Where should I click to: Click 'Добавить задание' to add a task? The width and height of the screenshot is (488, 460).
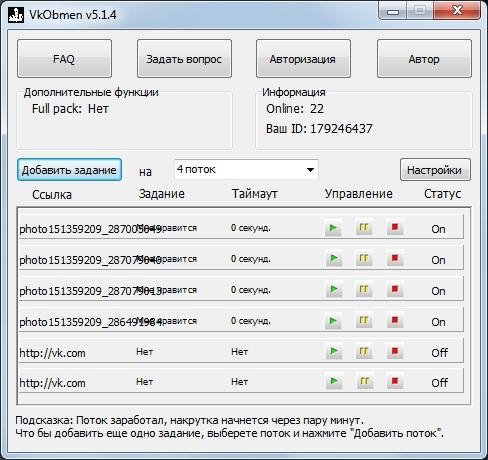tap(69, 170)
